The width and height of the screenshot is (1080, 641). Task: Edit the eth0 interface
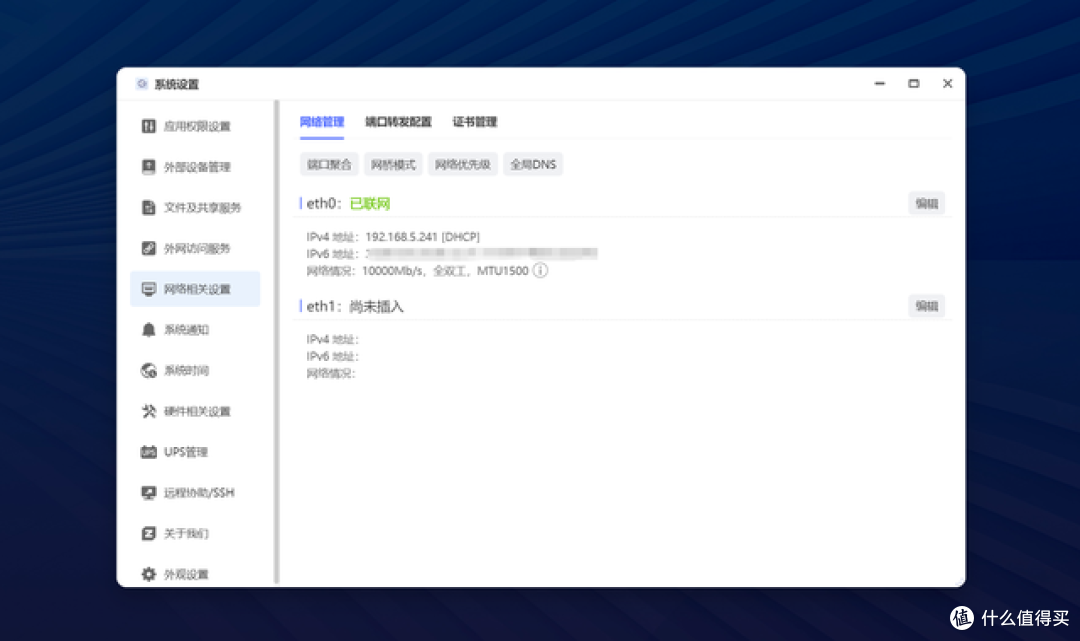pos(926,203)
